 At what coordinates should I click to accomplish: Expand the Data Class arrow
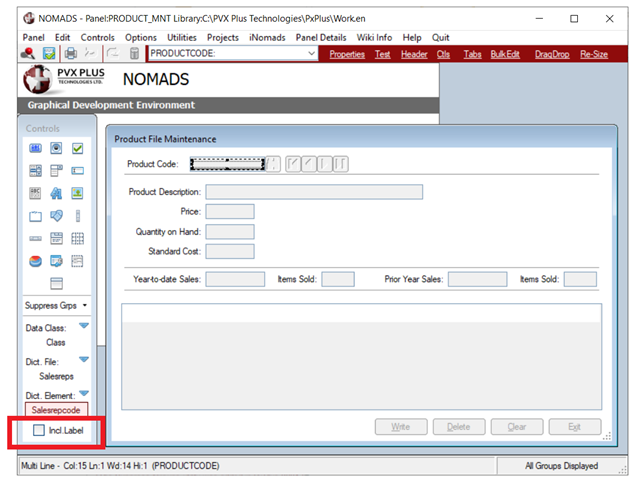pos(84,326)
